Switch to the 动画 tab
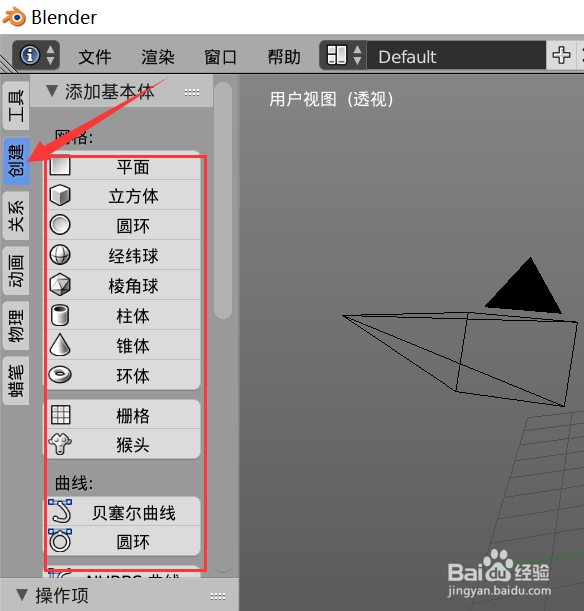 [16, 271]
